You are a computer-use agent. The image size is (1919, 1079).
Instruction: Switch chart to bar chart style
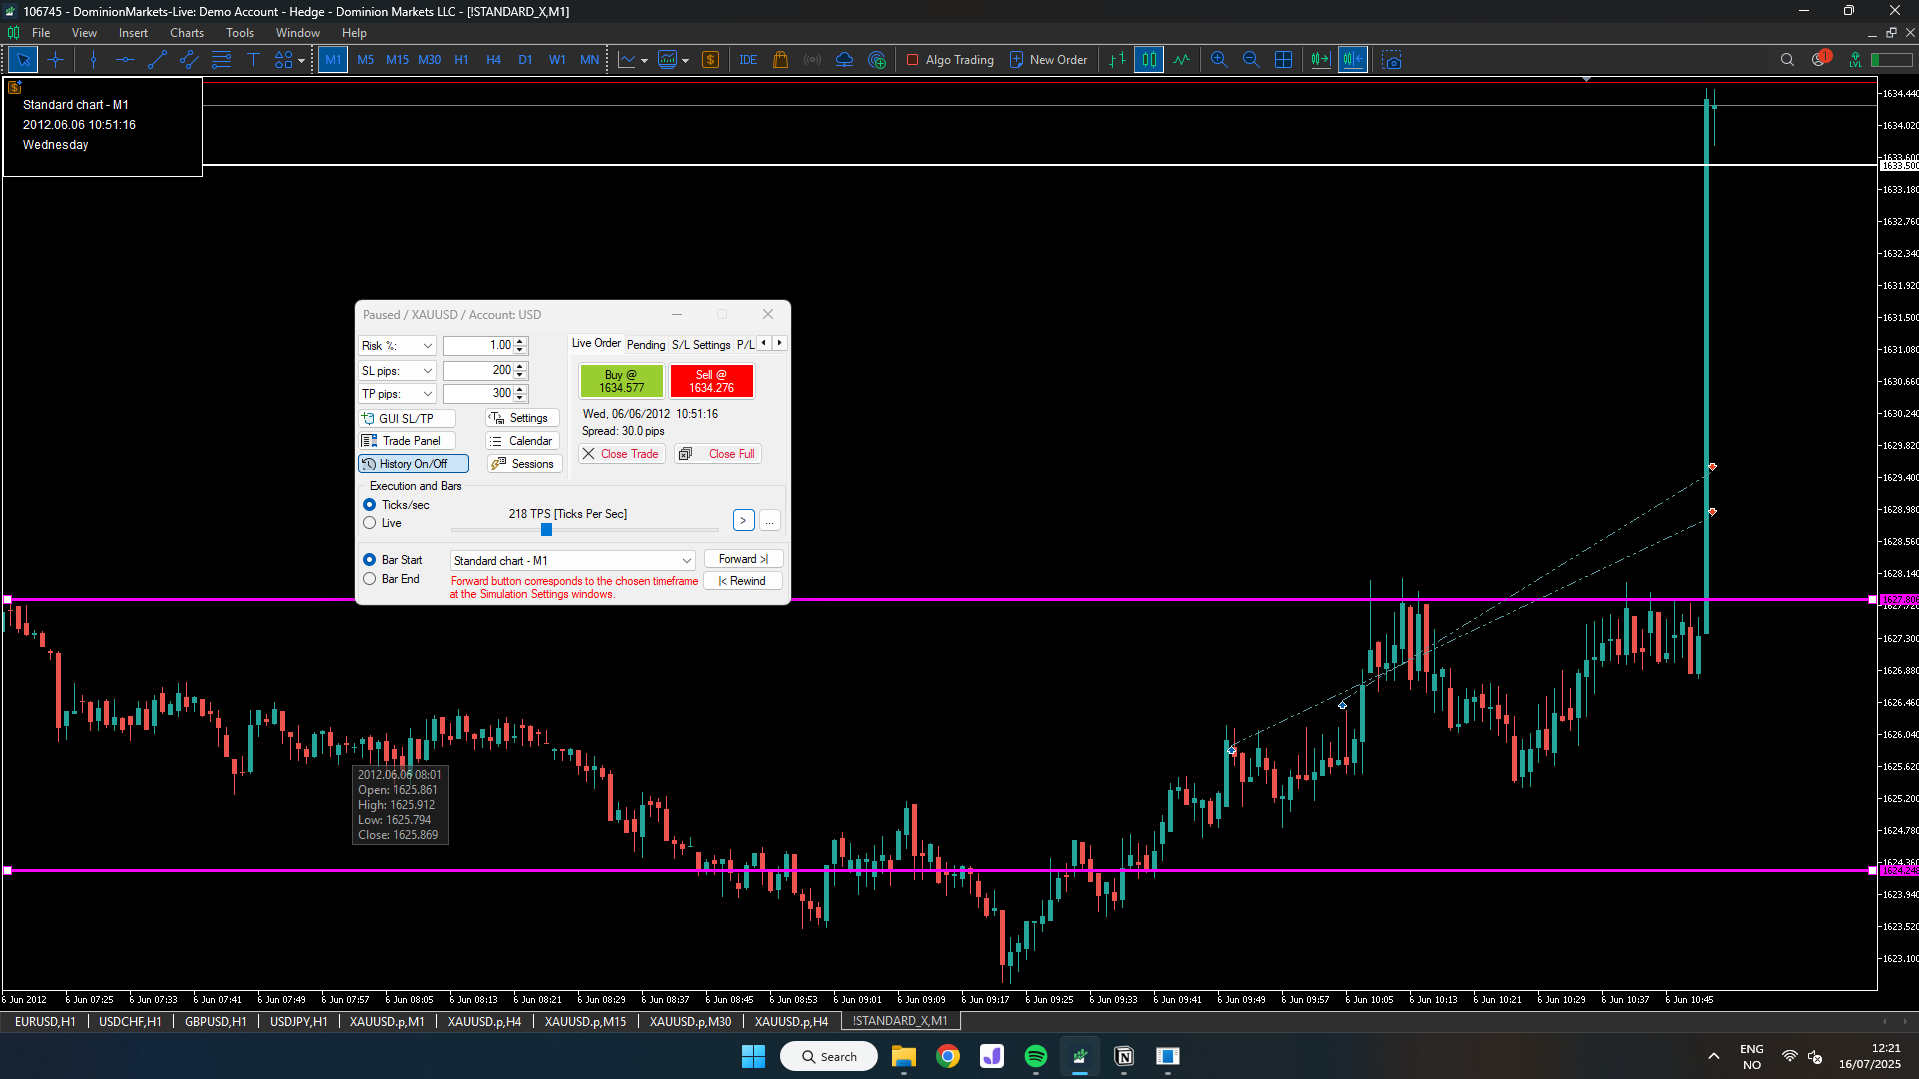[x=1117, y=60]
